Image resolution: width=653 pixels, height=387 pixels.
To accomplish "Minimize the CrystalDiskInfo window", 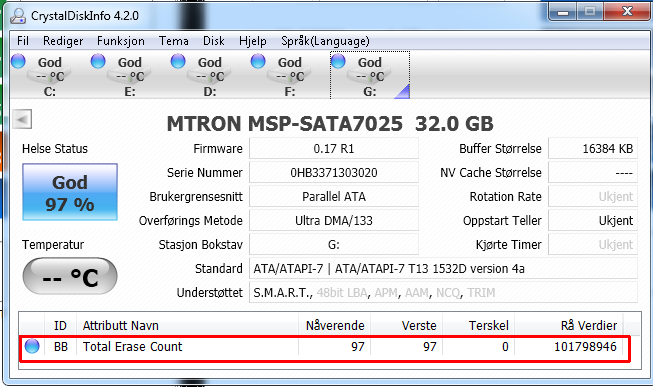I will [x=563, y=12].
